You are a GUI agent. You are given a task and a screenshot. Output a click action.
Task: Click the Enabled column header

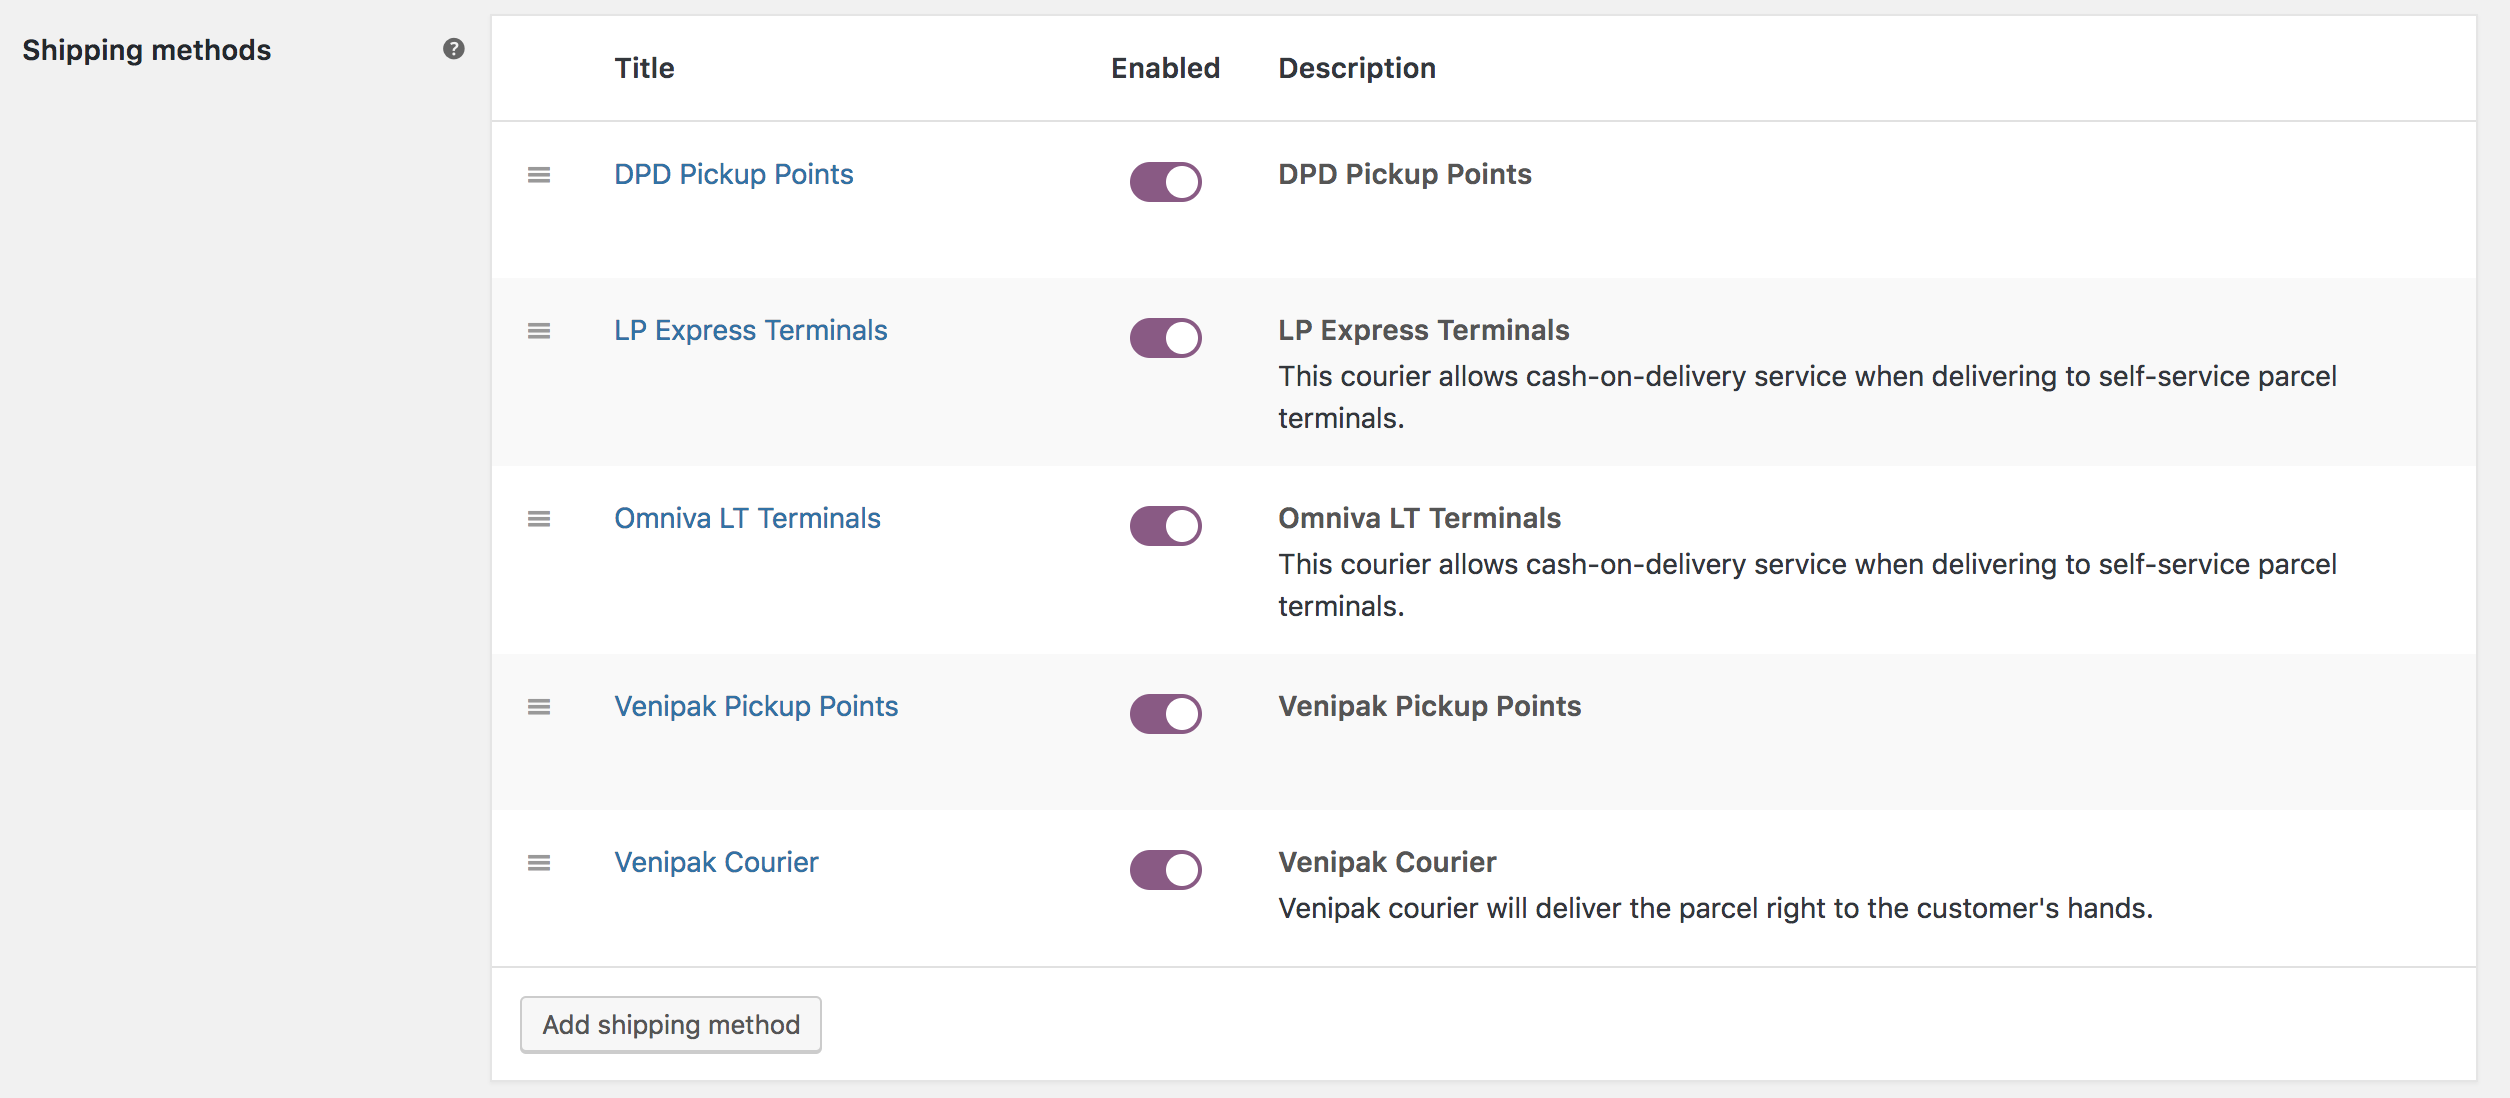tap(1165, 68)
